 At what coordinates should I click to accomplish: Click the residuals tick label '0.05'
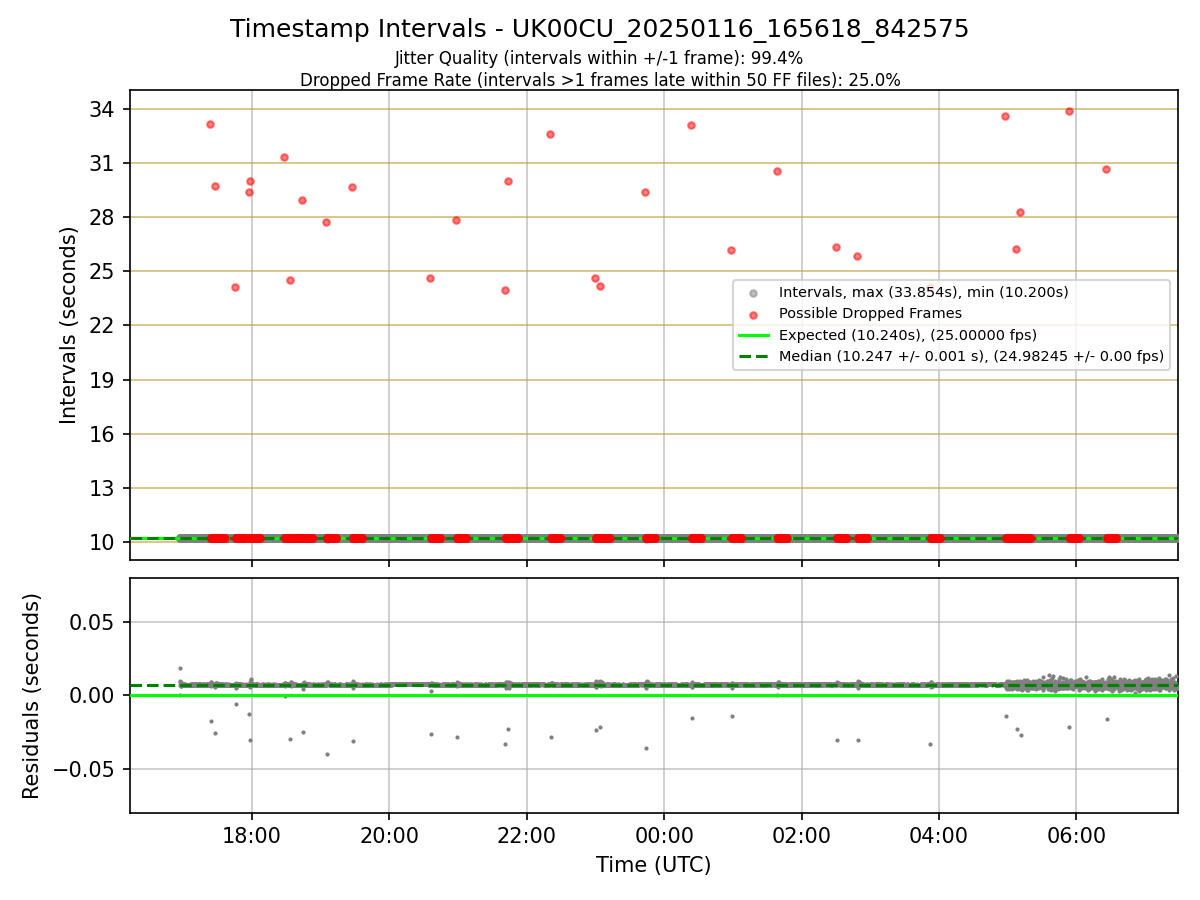pos(93,622)
